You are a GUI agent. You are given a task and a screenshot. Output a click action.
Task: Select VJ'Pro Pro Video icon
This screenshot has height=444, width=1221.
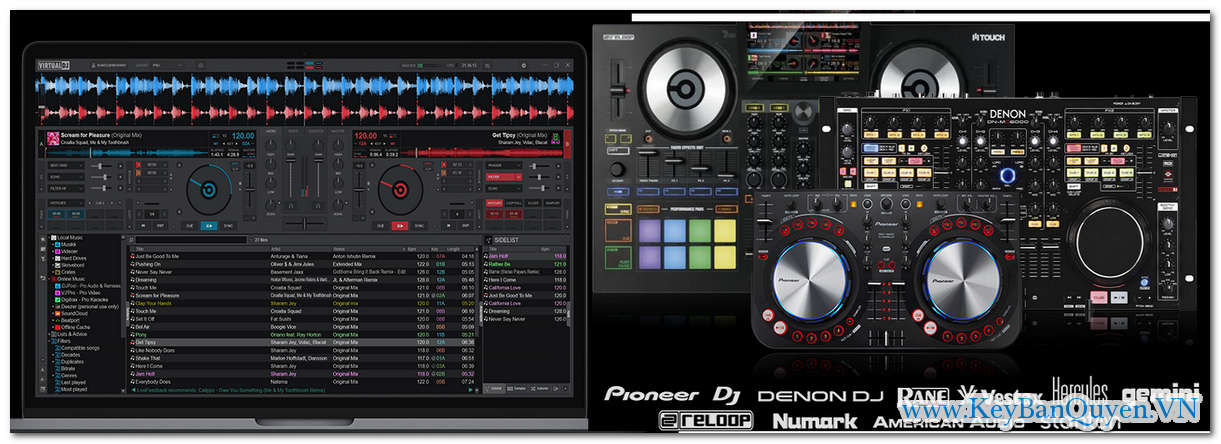click(58, 293)
